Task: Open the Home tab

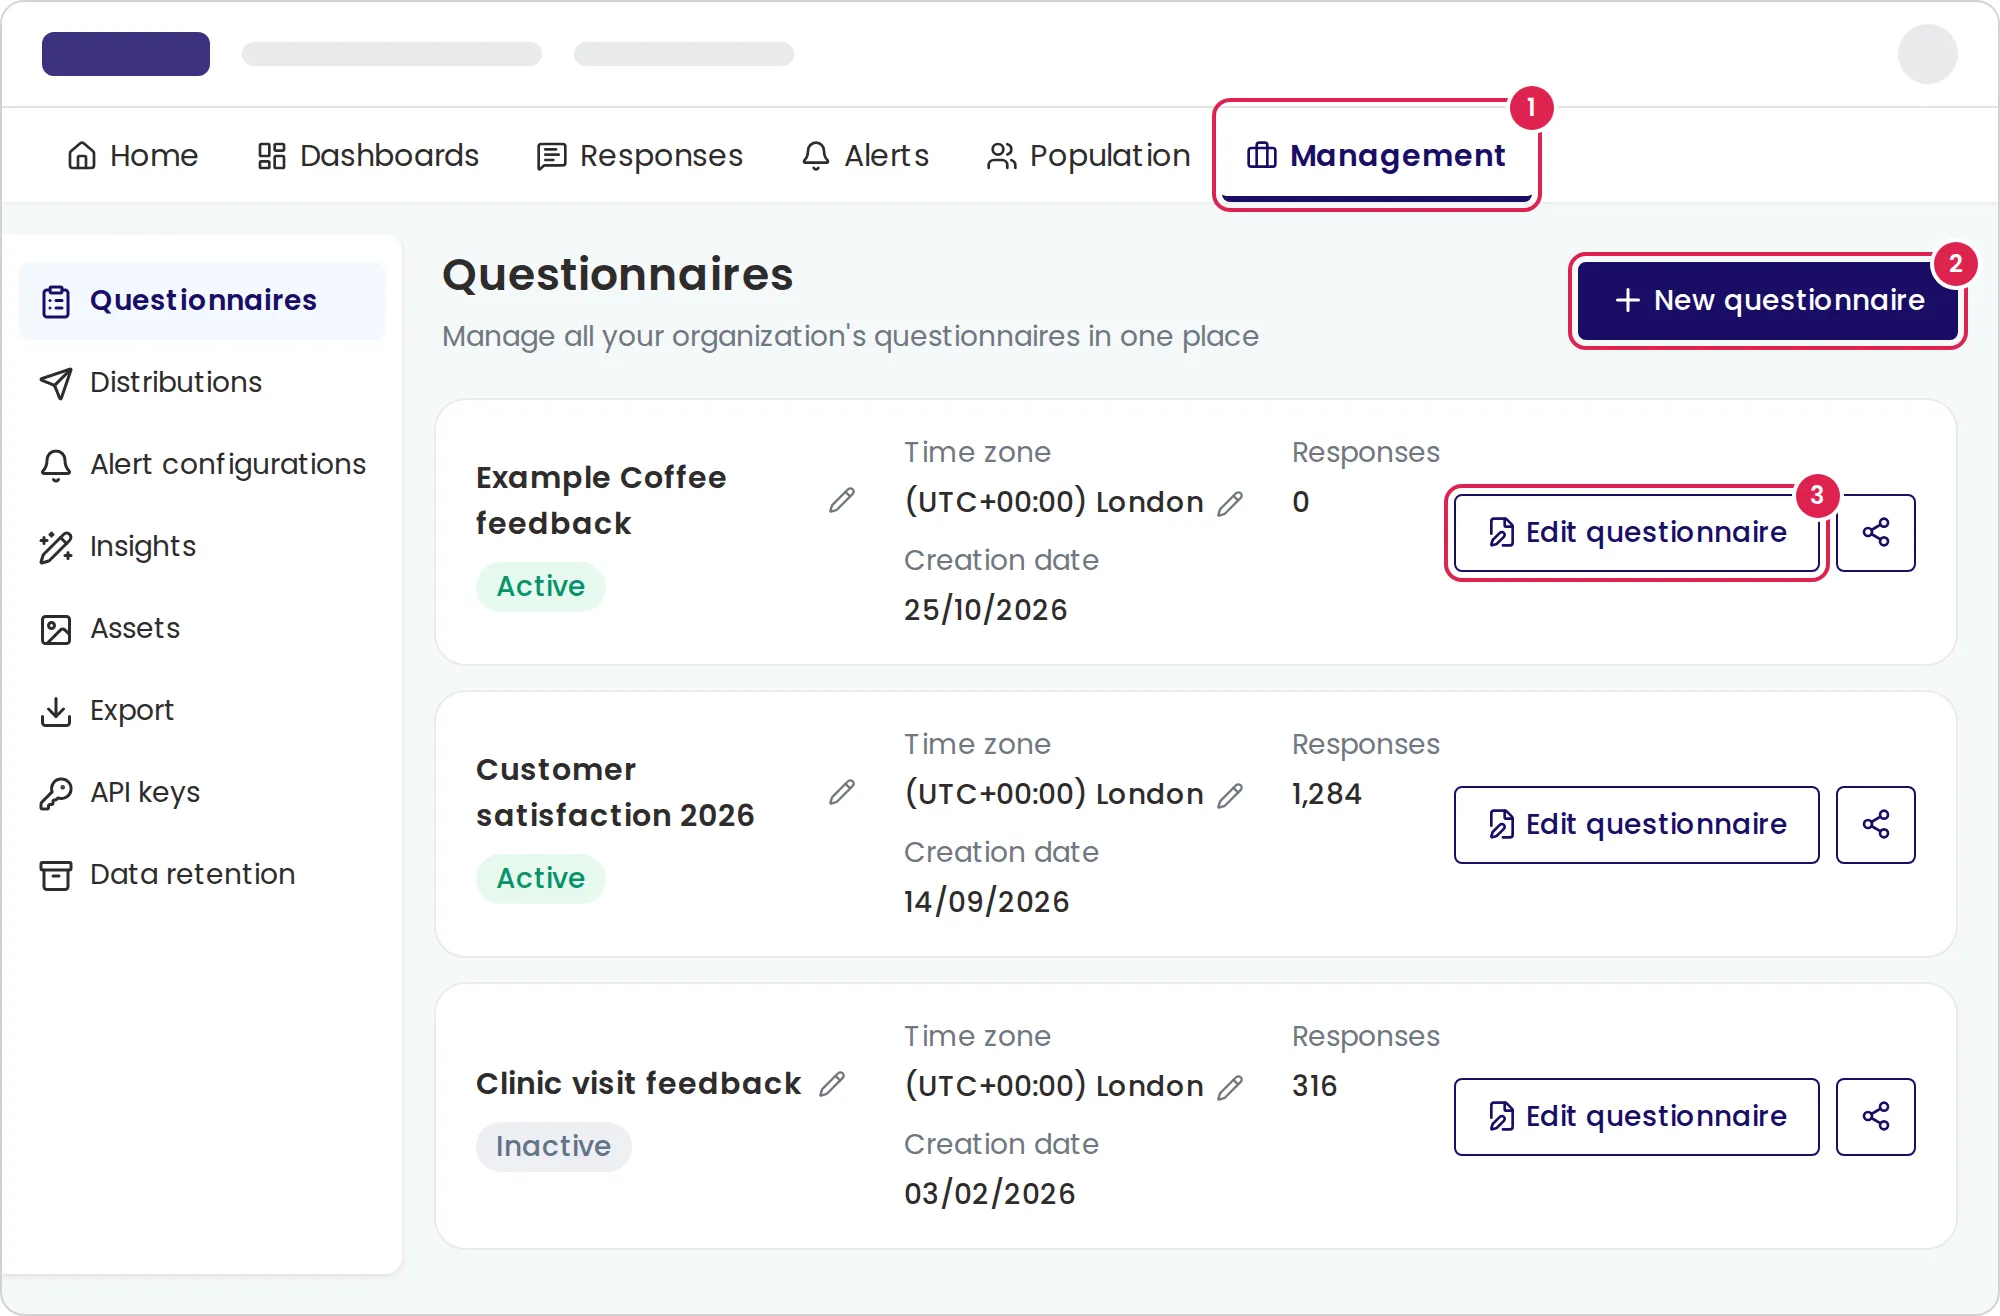Action: point(132,156)
